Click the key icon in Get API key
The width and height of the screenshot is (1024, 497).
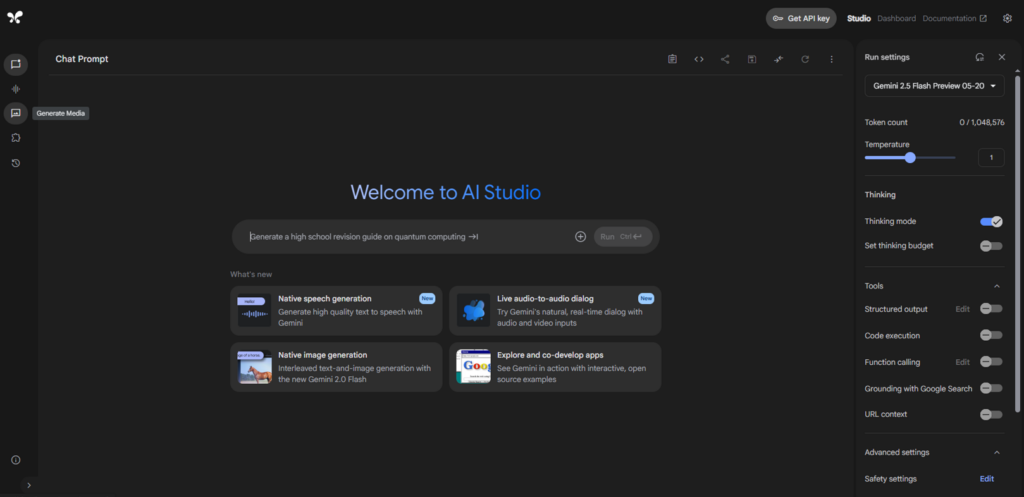point(778,18)
